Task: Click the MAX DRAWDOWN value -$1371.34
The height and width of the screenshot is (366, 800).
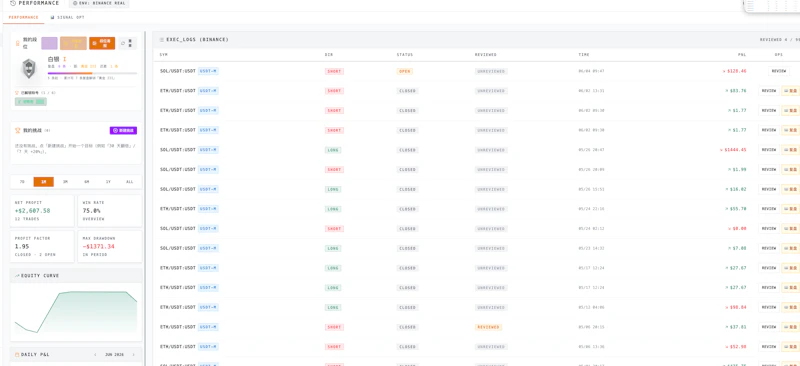Action: tap(98, 247)
